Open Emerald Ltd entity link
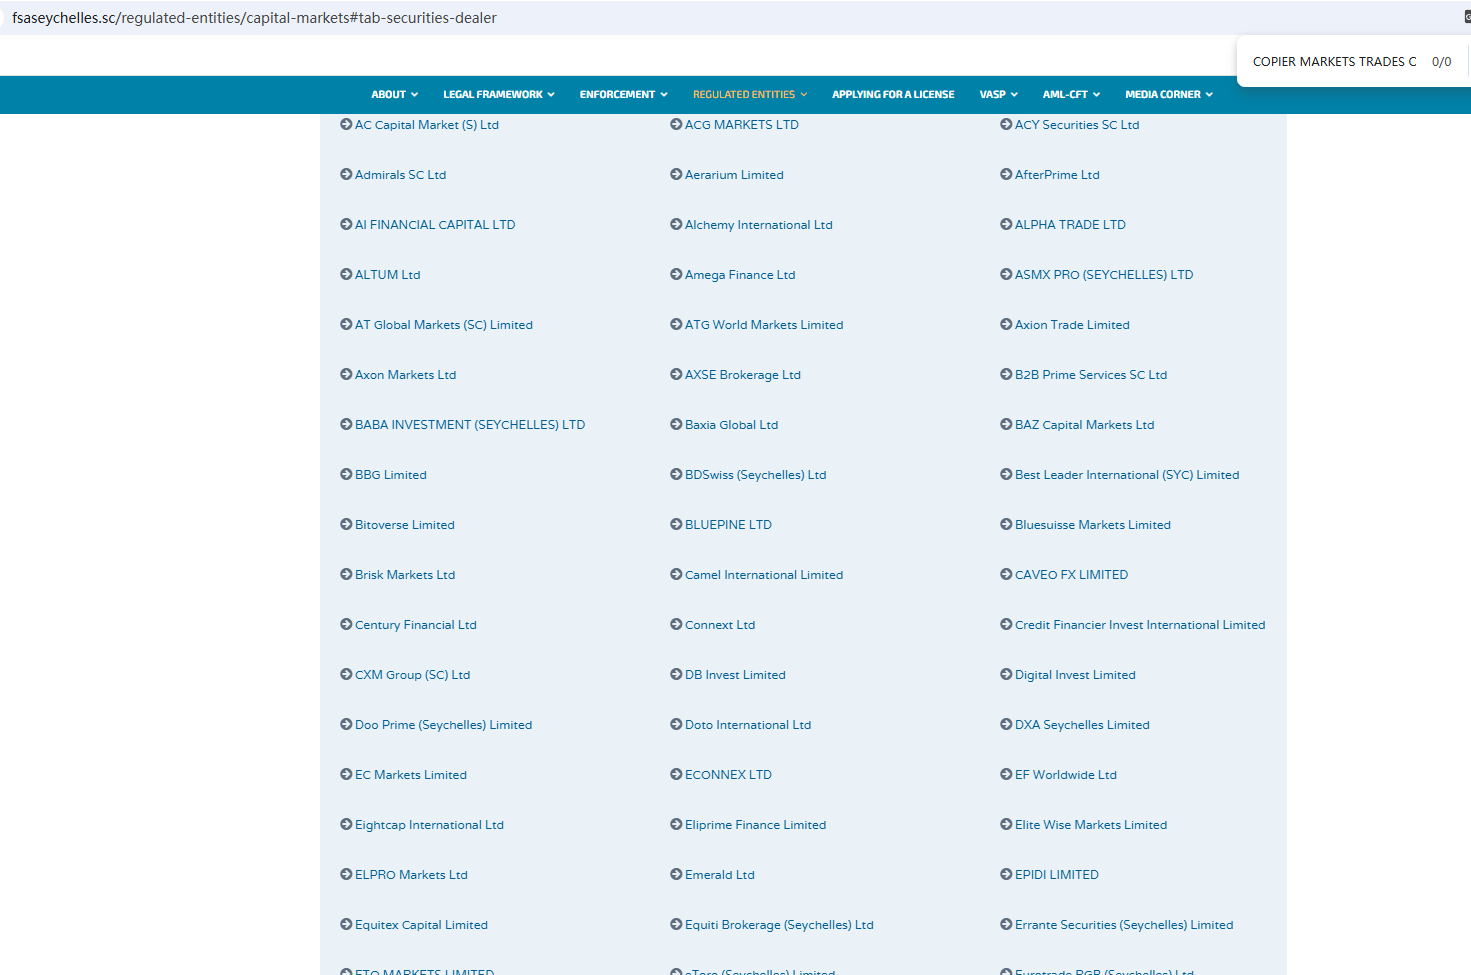The height and width of the screenshot is (975, 1471). tap(720, 875)
